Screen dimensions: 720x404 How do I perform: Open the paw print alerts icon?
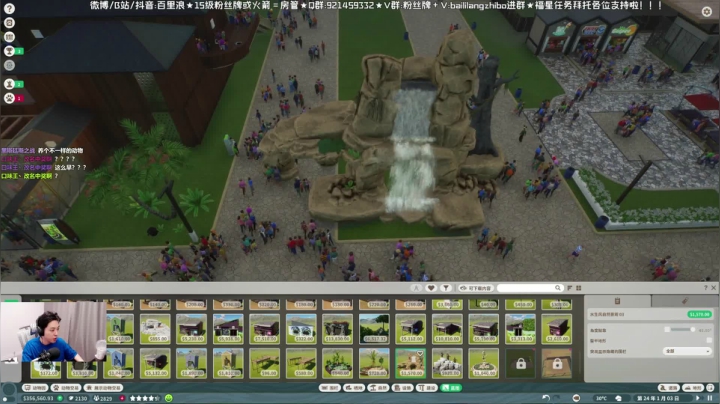9,98
